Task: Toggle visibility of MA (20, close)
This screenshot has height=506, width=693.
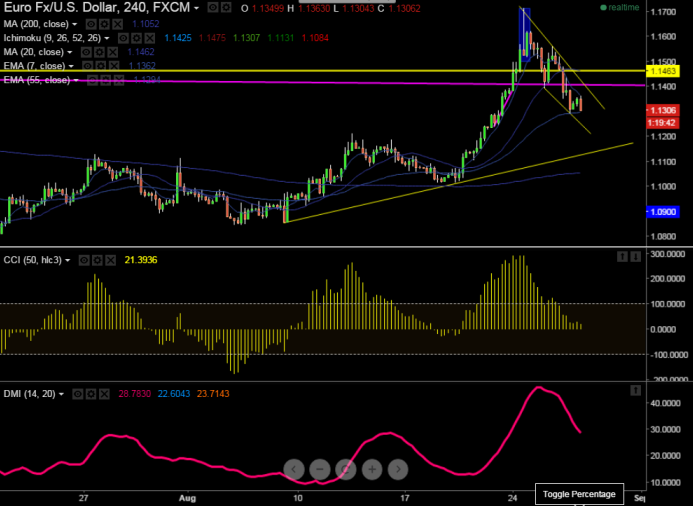Action: pyautogui.click(x=86, y=52)
